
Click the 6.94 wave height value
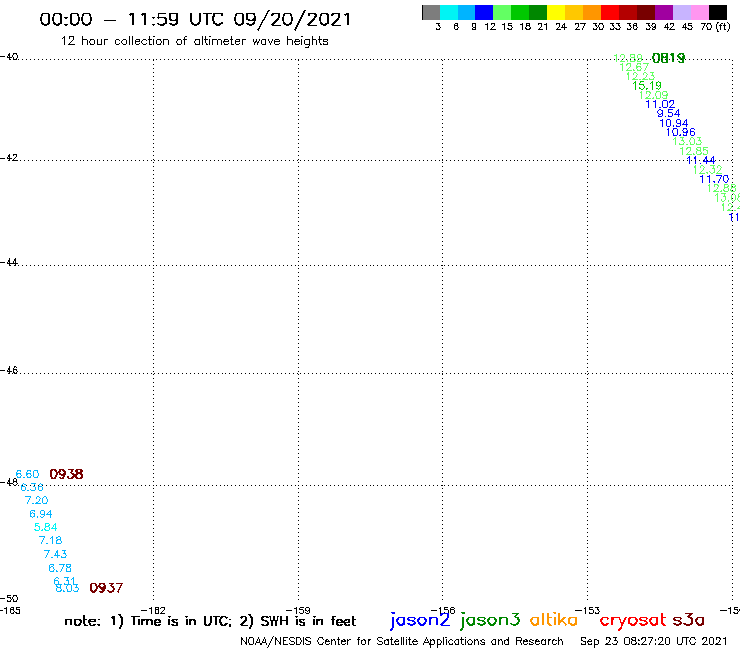point(41,514)
